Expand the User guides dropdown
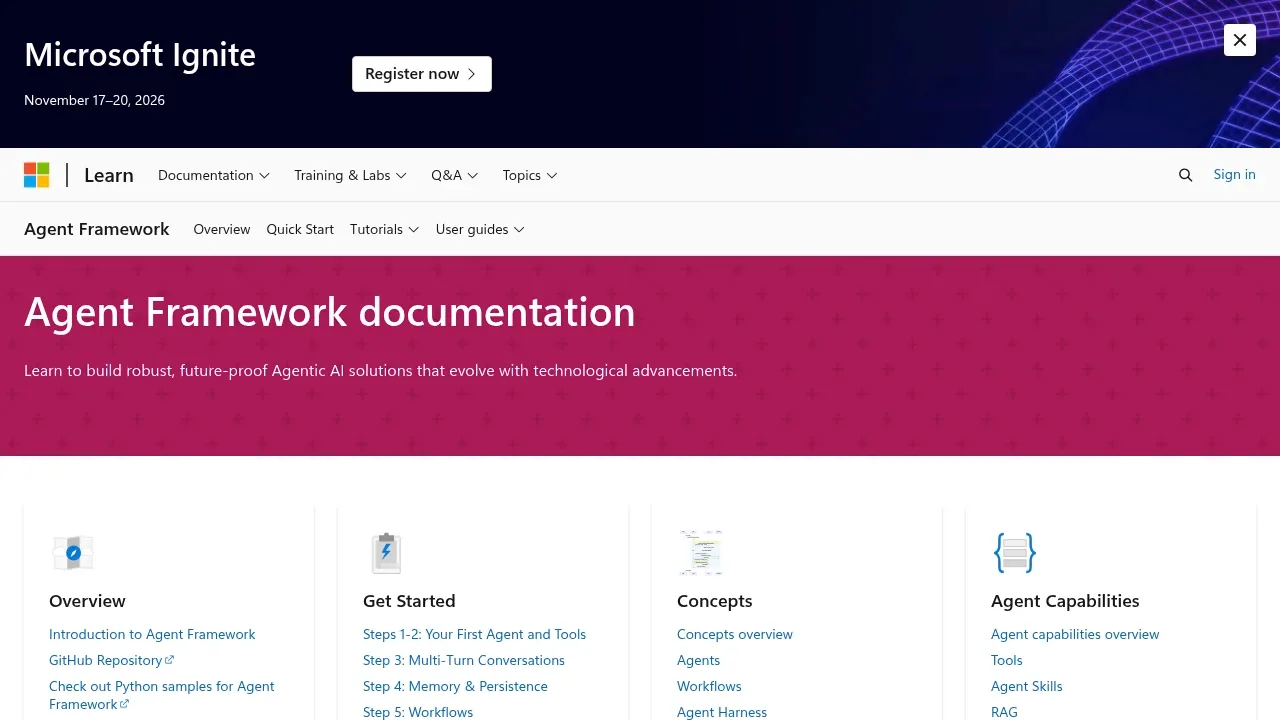This screenshot has height=720, width=1280. point(480,229)
